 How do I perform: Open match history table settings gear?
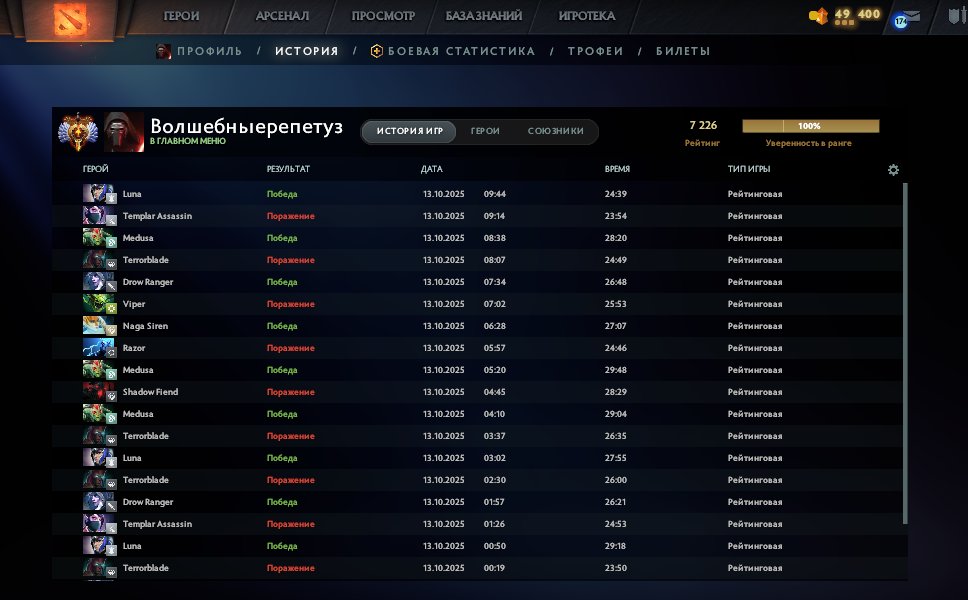[893, 170]
